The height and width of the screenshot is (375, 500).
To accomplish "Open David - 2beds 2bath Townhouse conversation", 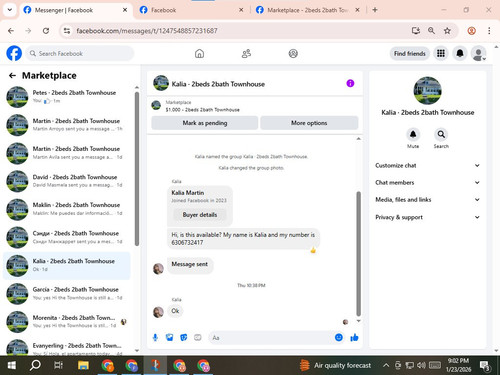I will (67, 181).
